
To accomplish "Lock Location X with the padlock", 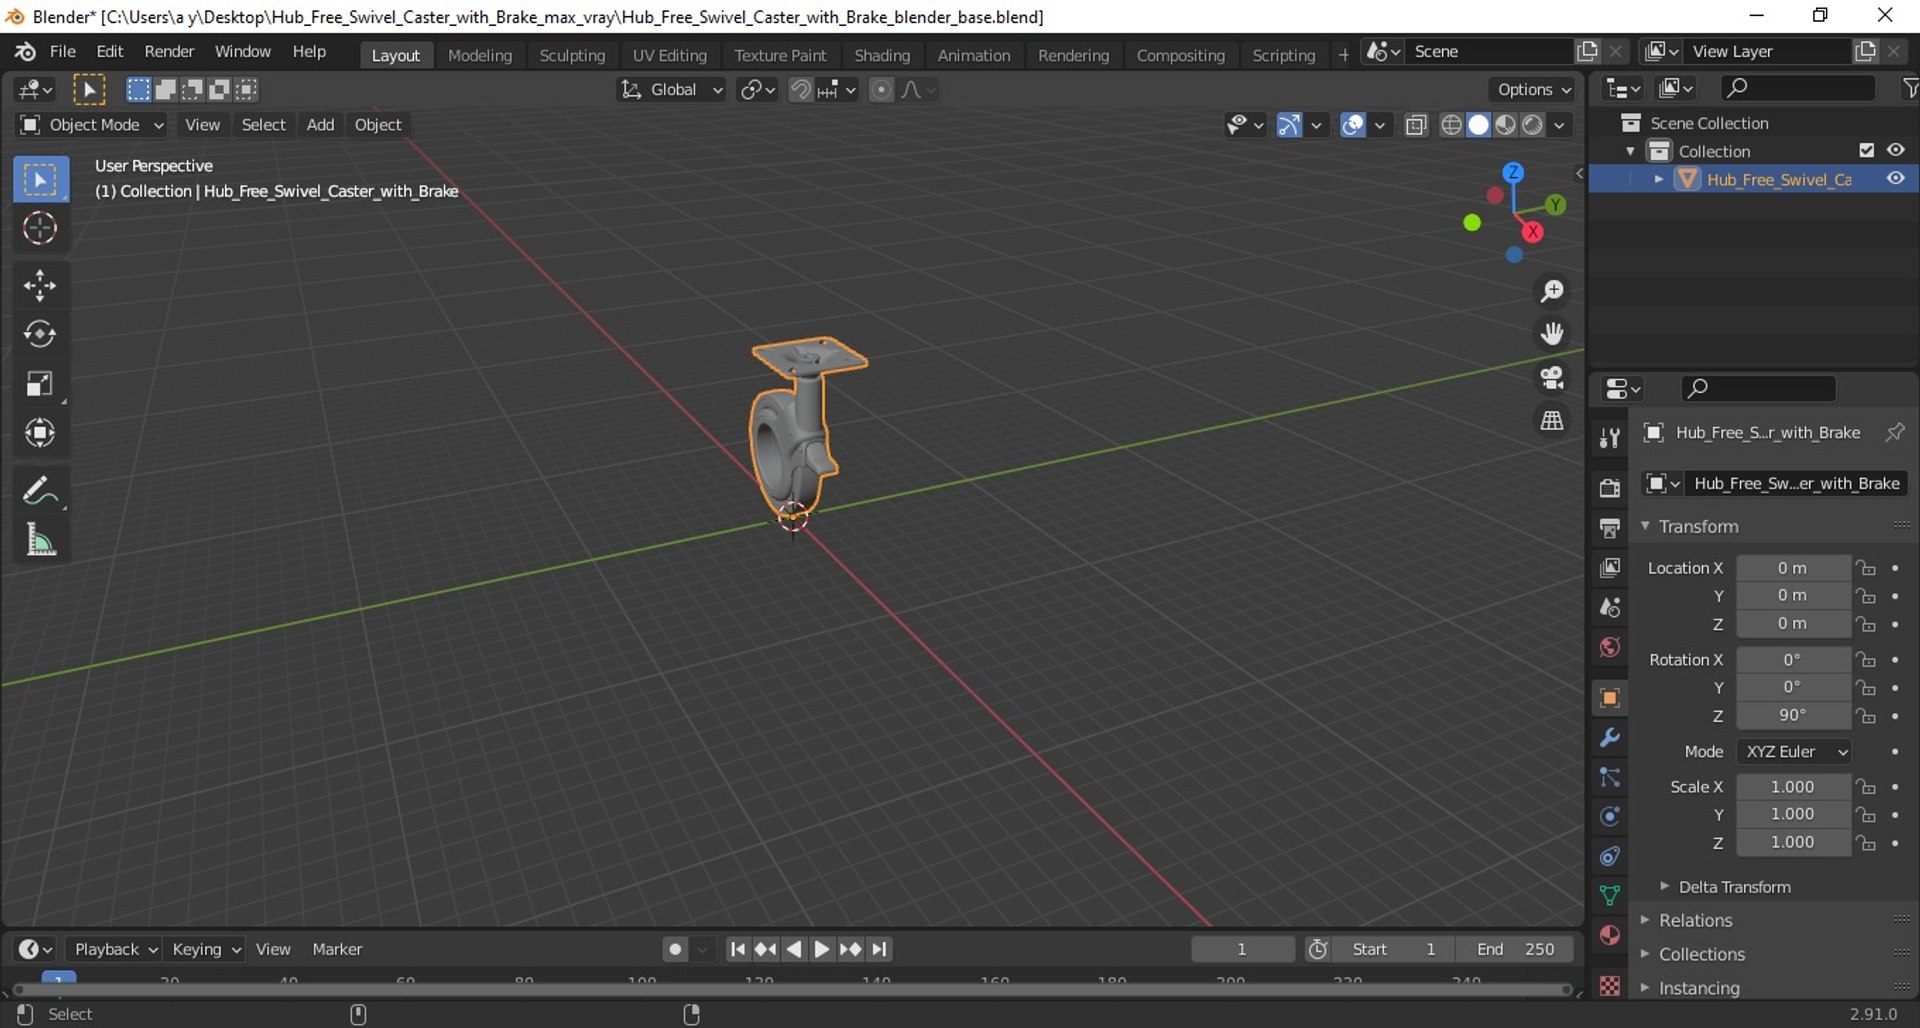I will click(1866, 568).
